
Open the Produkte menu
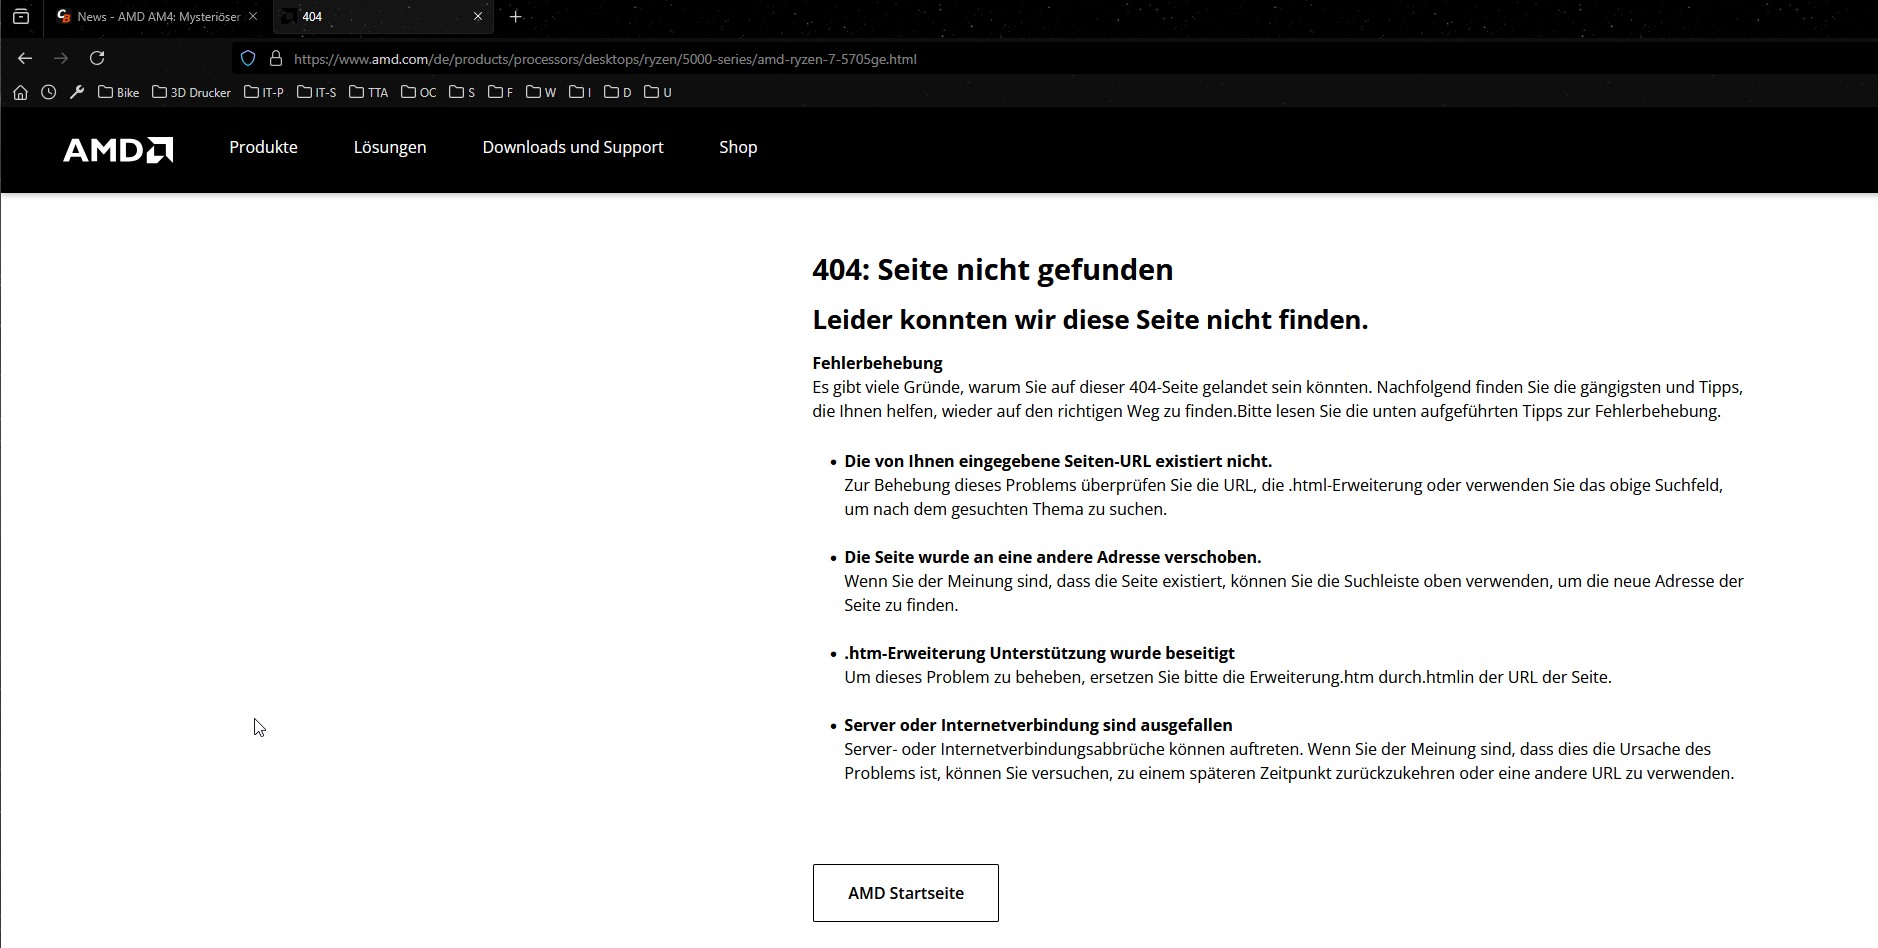(263, 147)
